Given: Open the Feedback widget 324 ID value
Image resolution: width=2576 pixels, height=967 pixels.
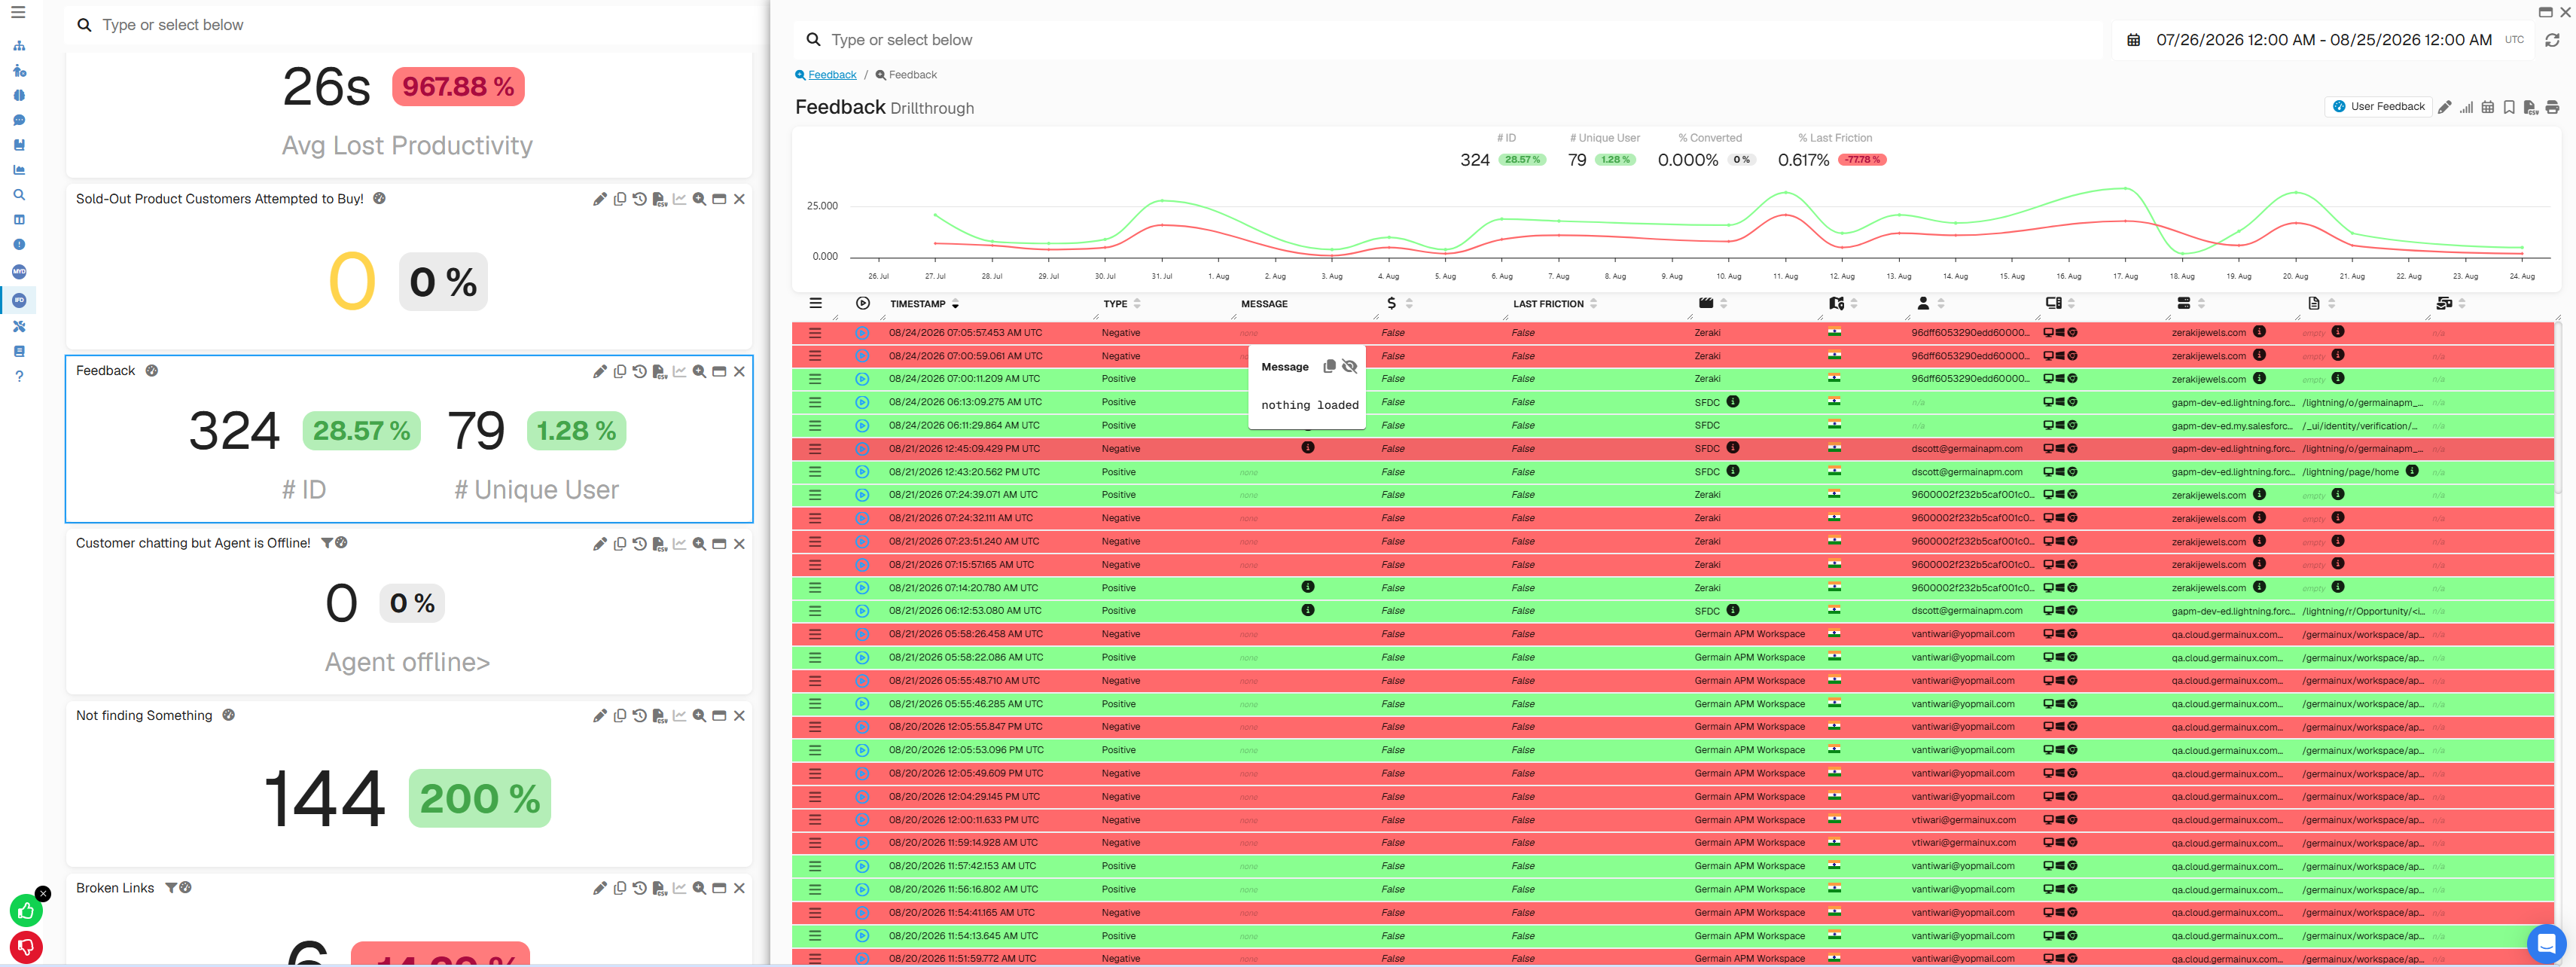Looking at the screenshot, I should coord(234,431).
